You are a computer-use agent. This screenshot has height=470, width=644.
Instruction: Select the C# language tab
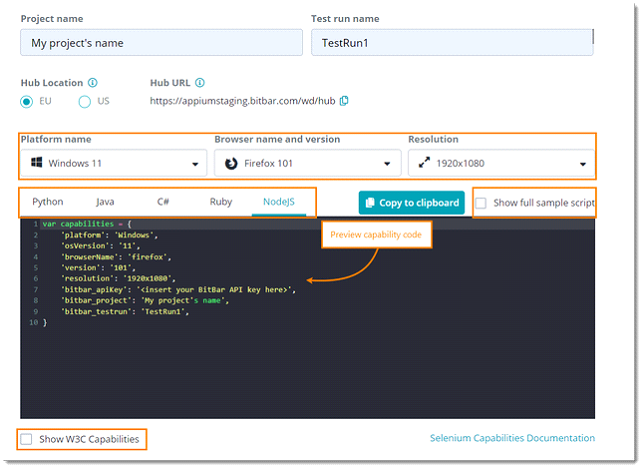(163, 202)
